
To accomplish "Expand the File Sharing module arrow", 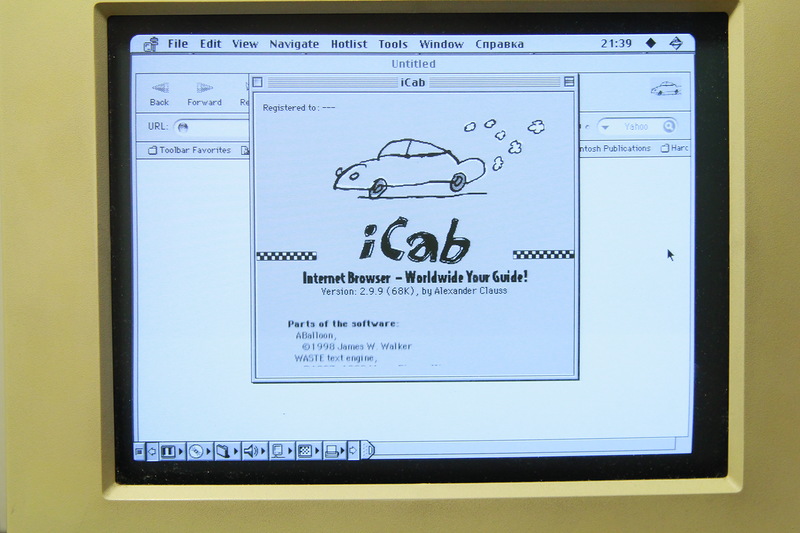I will (x=236, y=451).
